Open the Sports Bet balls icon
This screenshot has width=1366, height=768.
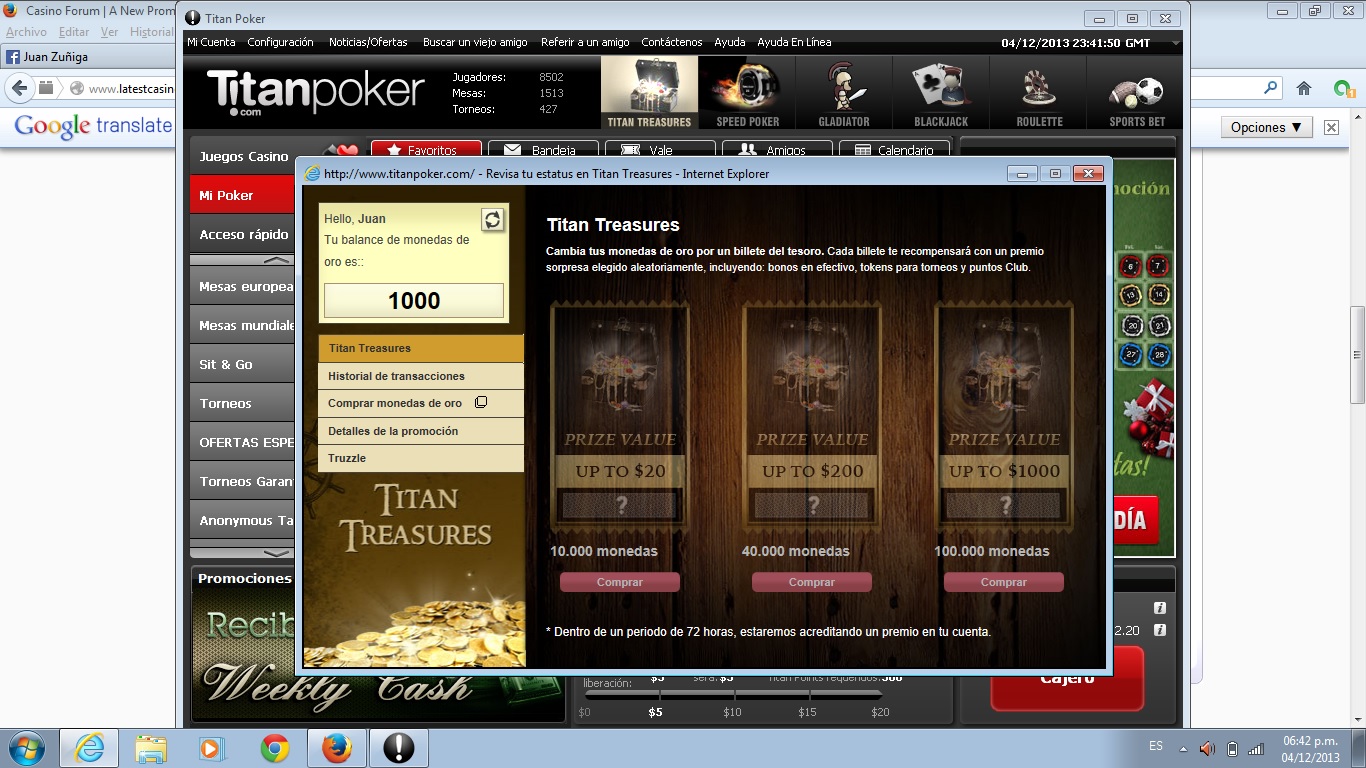1137,92
